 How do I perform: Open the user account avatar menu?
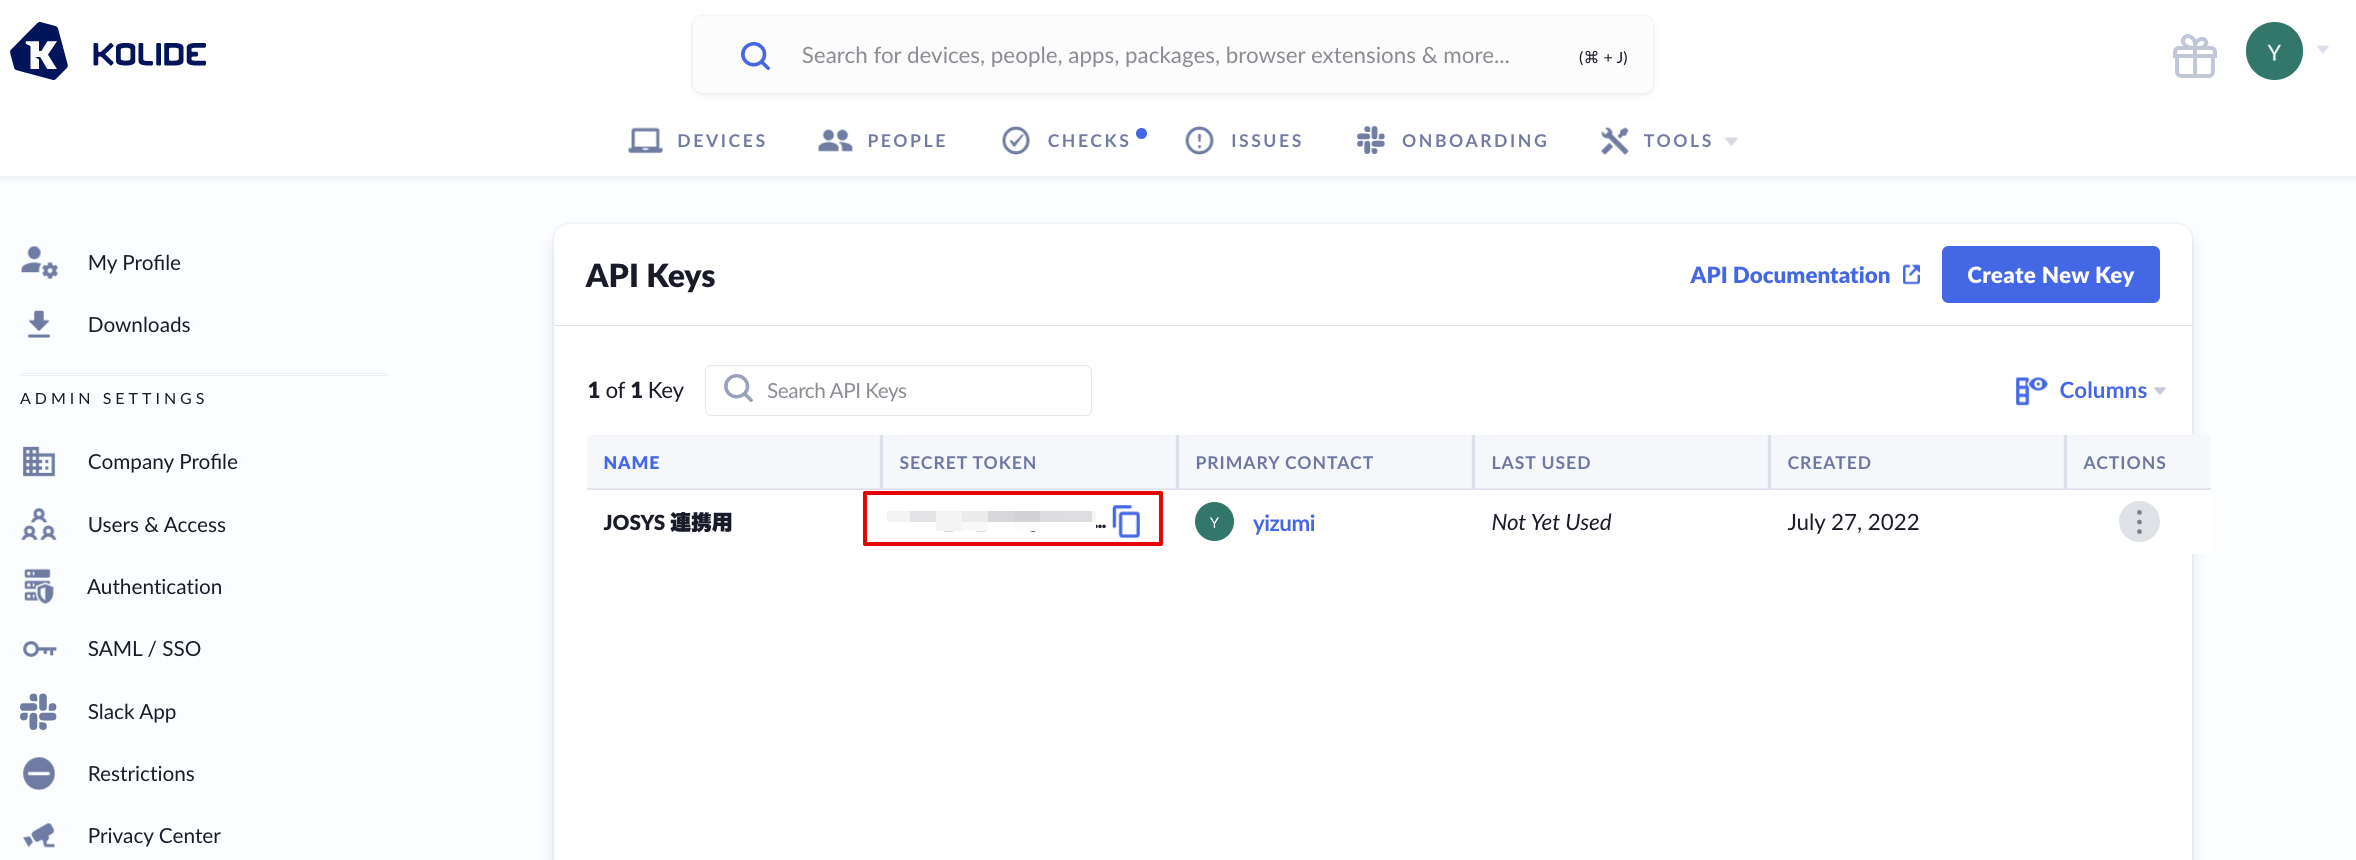click(2274, 52)
